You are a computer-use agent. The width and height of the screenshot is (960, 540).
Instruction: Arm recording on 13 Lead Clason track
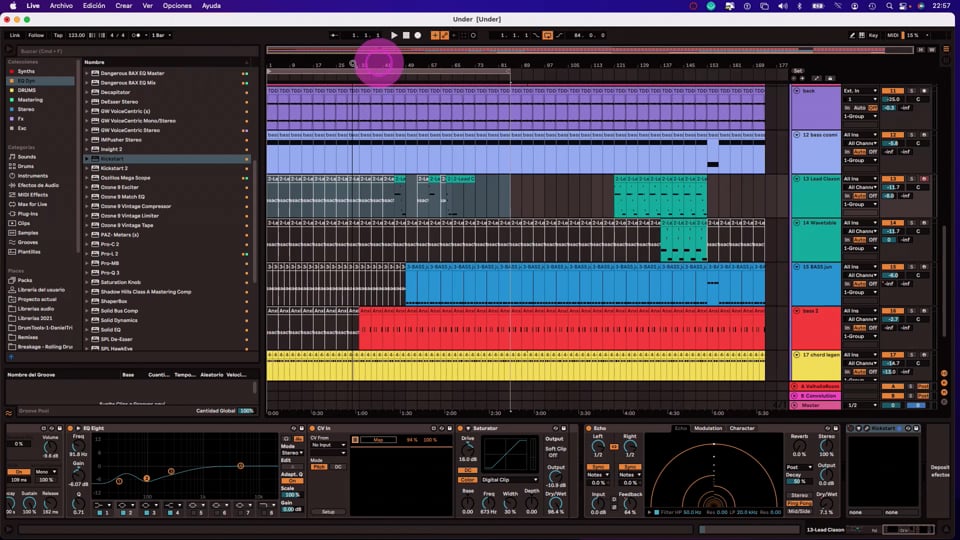[924, 179]
